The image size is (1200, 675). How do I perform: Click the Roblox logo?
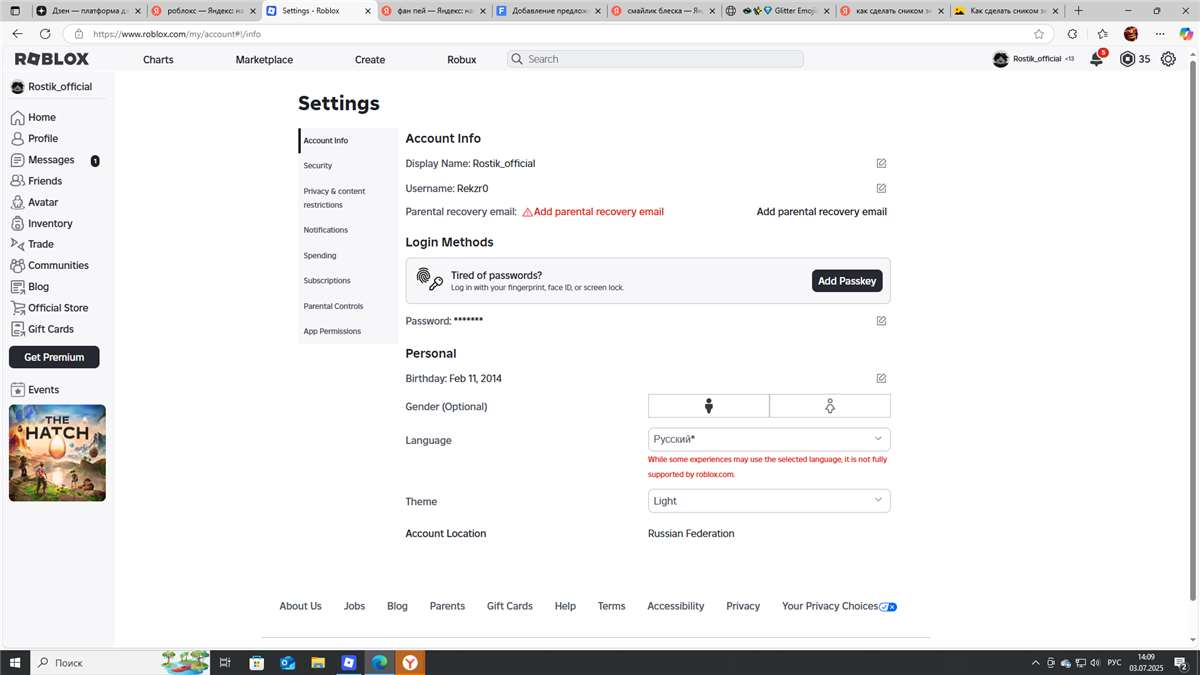(52, 59)
